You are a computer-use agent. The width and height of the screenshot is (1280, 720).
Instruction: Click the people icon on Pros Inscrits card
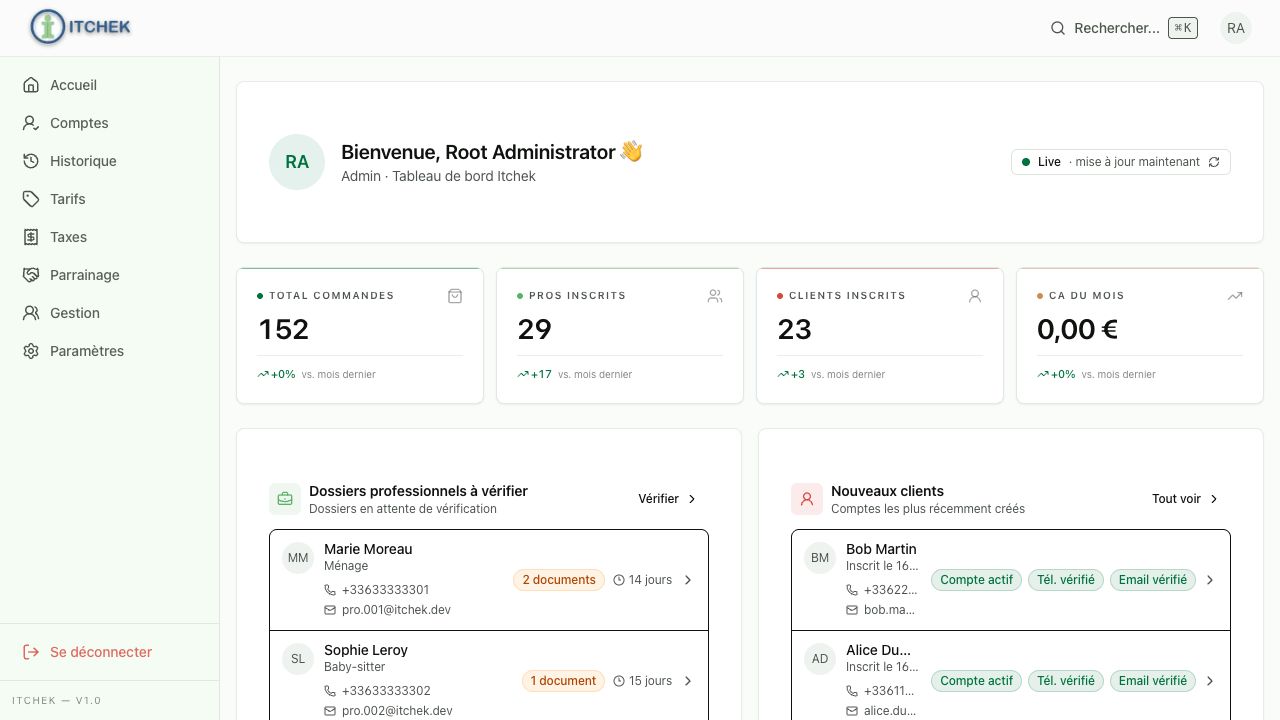(x=715, y=296)
